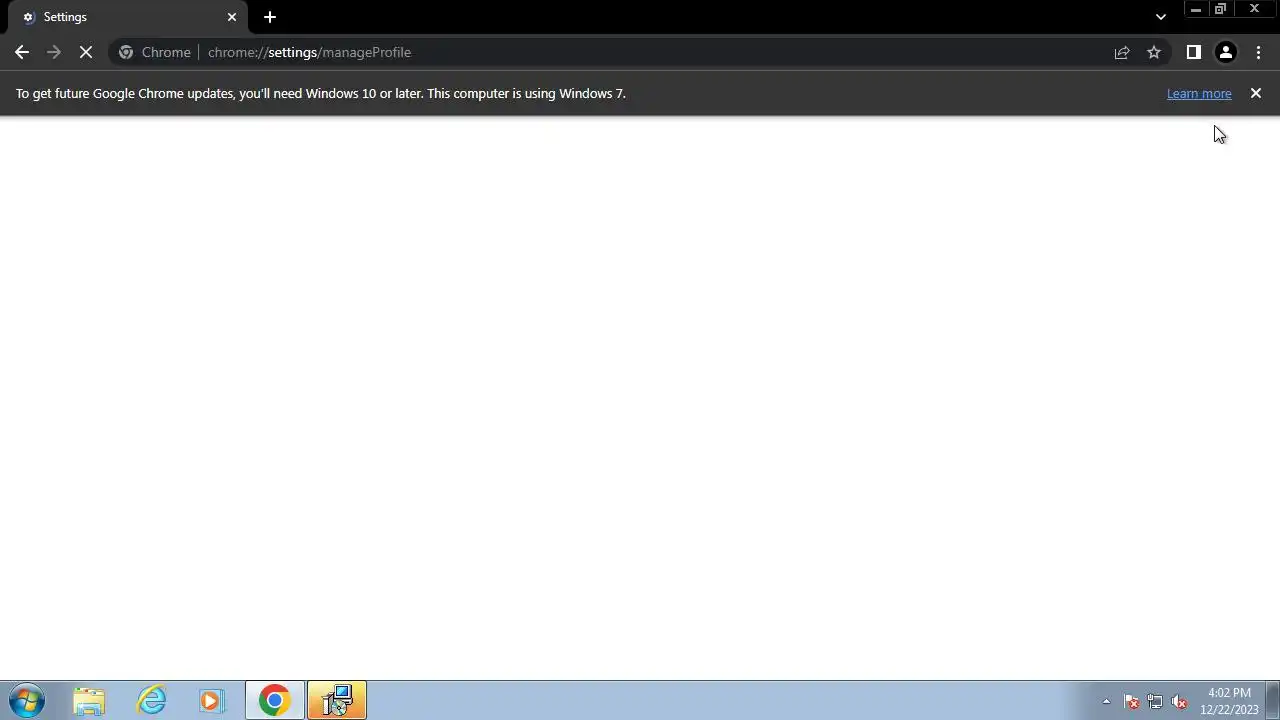Restore down the Chrome window
This screenshot has height=720, width=1280.
pos(1221,9)
